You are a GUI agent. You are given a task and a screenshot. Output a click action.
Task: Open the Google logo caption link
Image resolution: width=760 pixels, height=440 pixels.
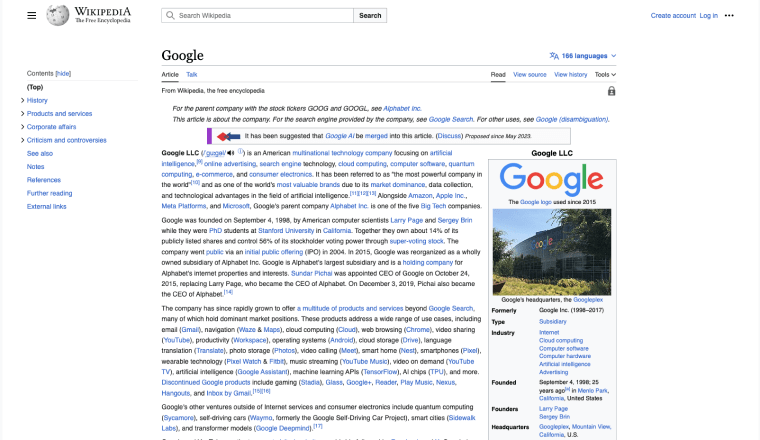tap(536, 202)
